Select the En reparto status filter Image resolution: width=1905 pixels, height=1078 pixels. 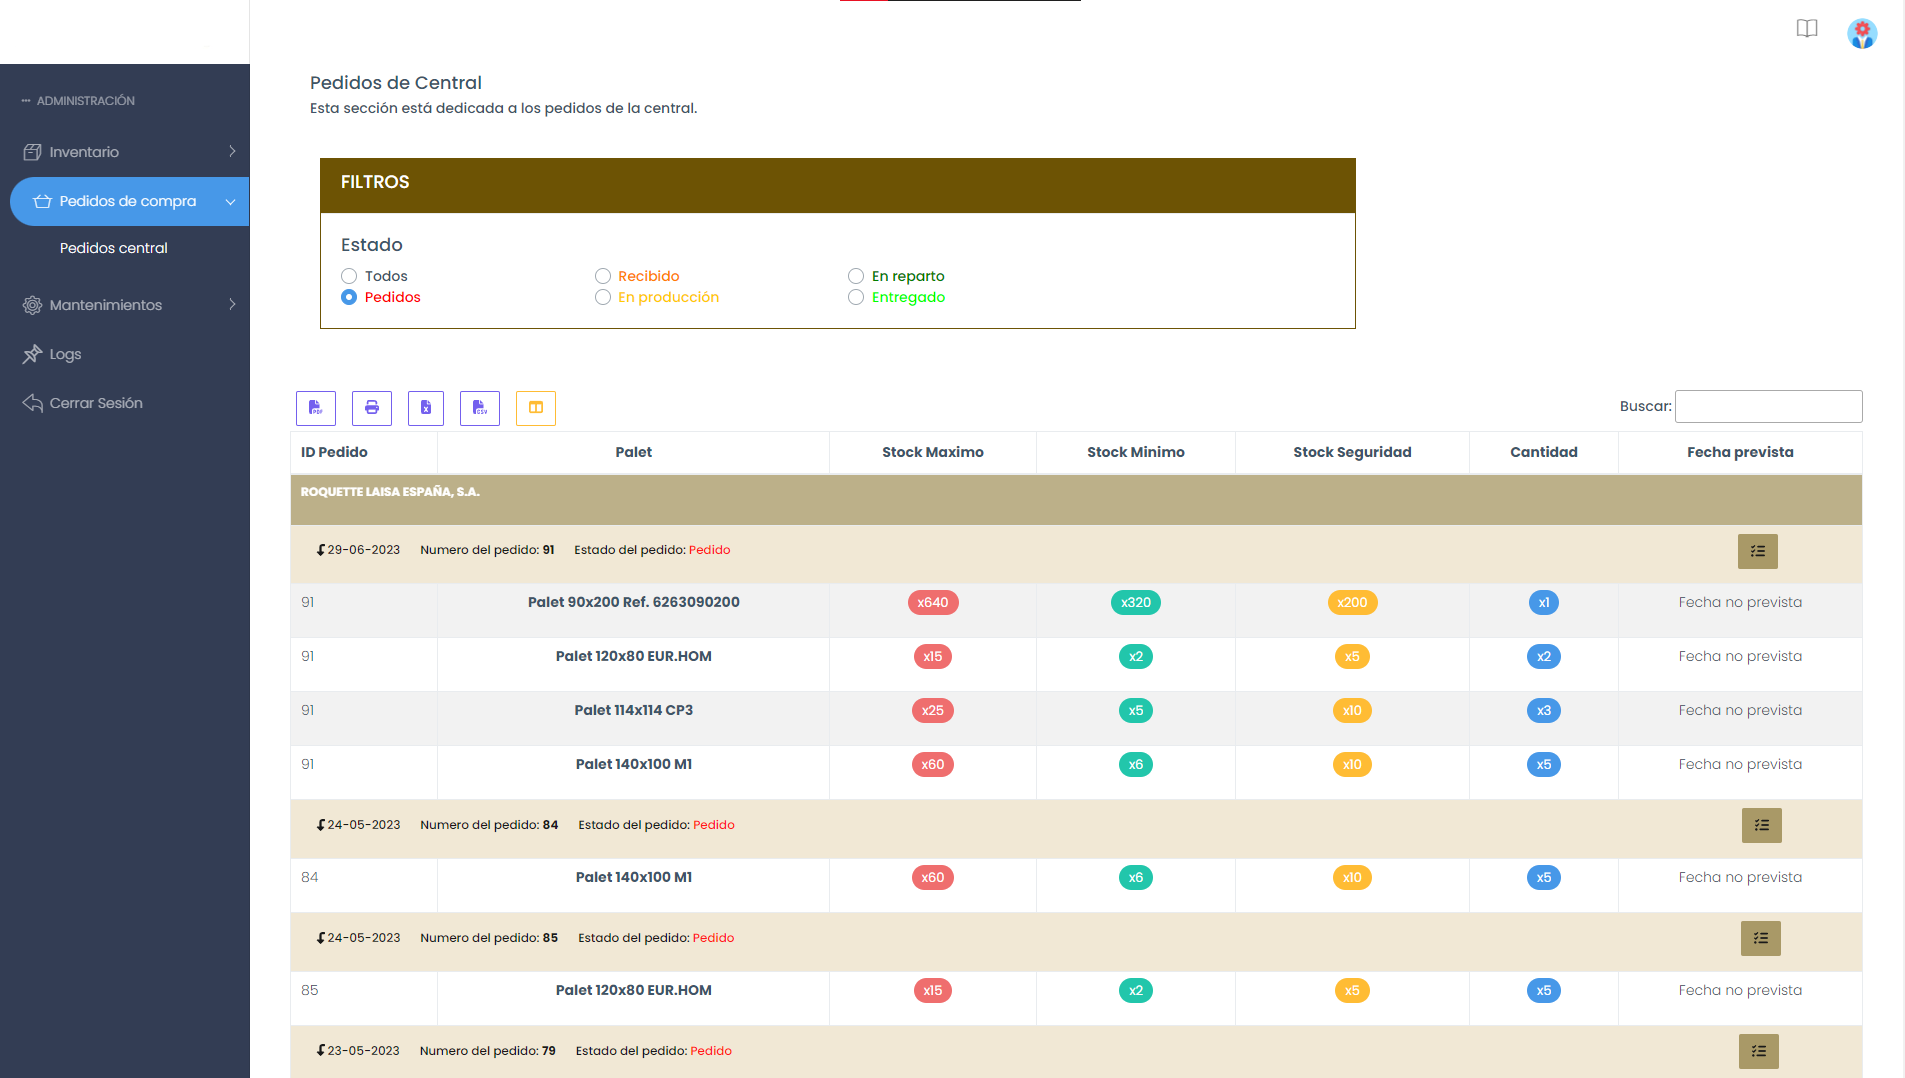click(x=856, y=276)
